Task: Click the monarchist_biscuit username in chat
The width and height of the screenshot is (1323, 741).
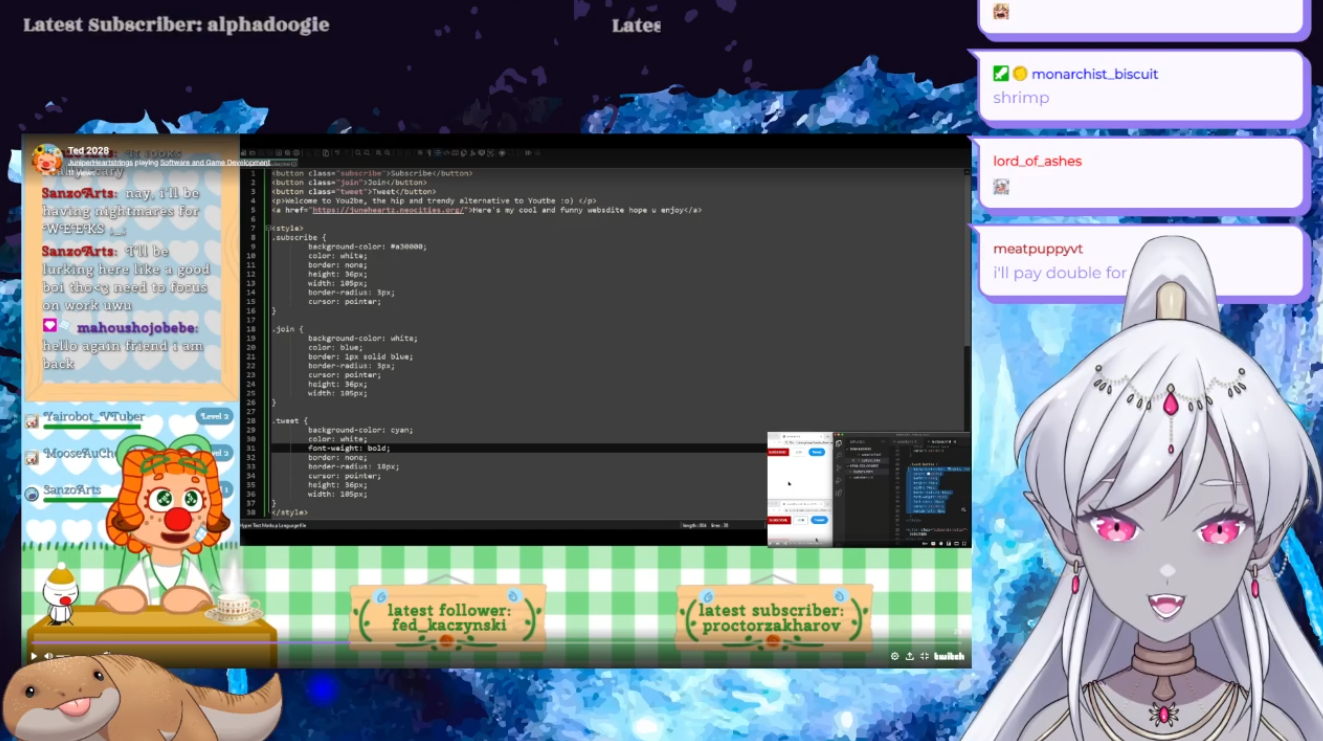Action: [x=1095, y=74]
